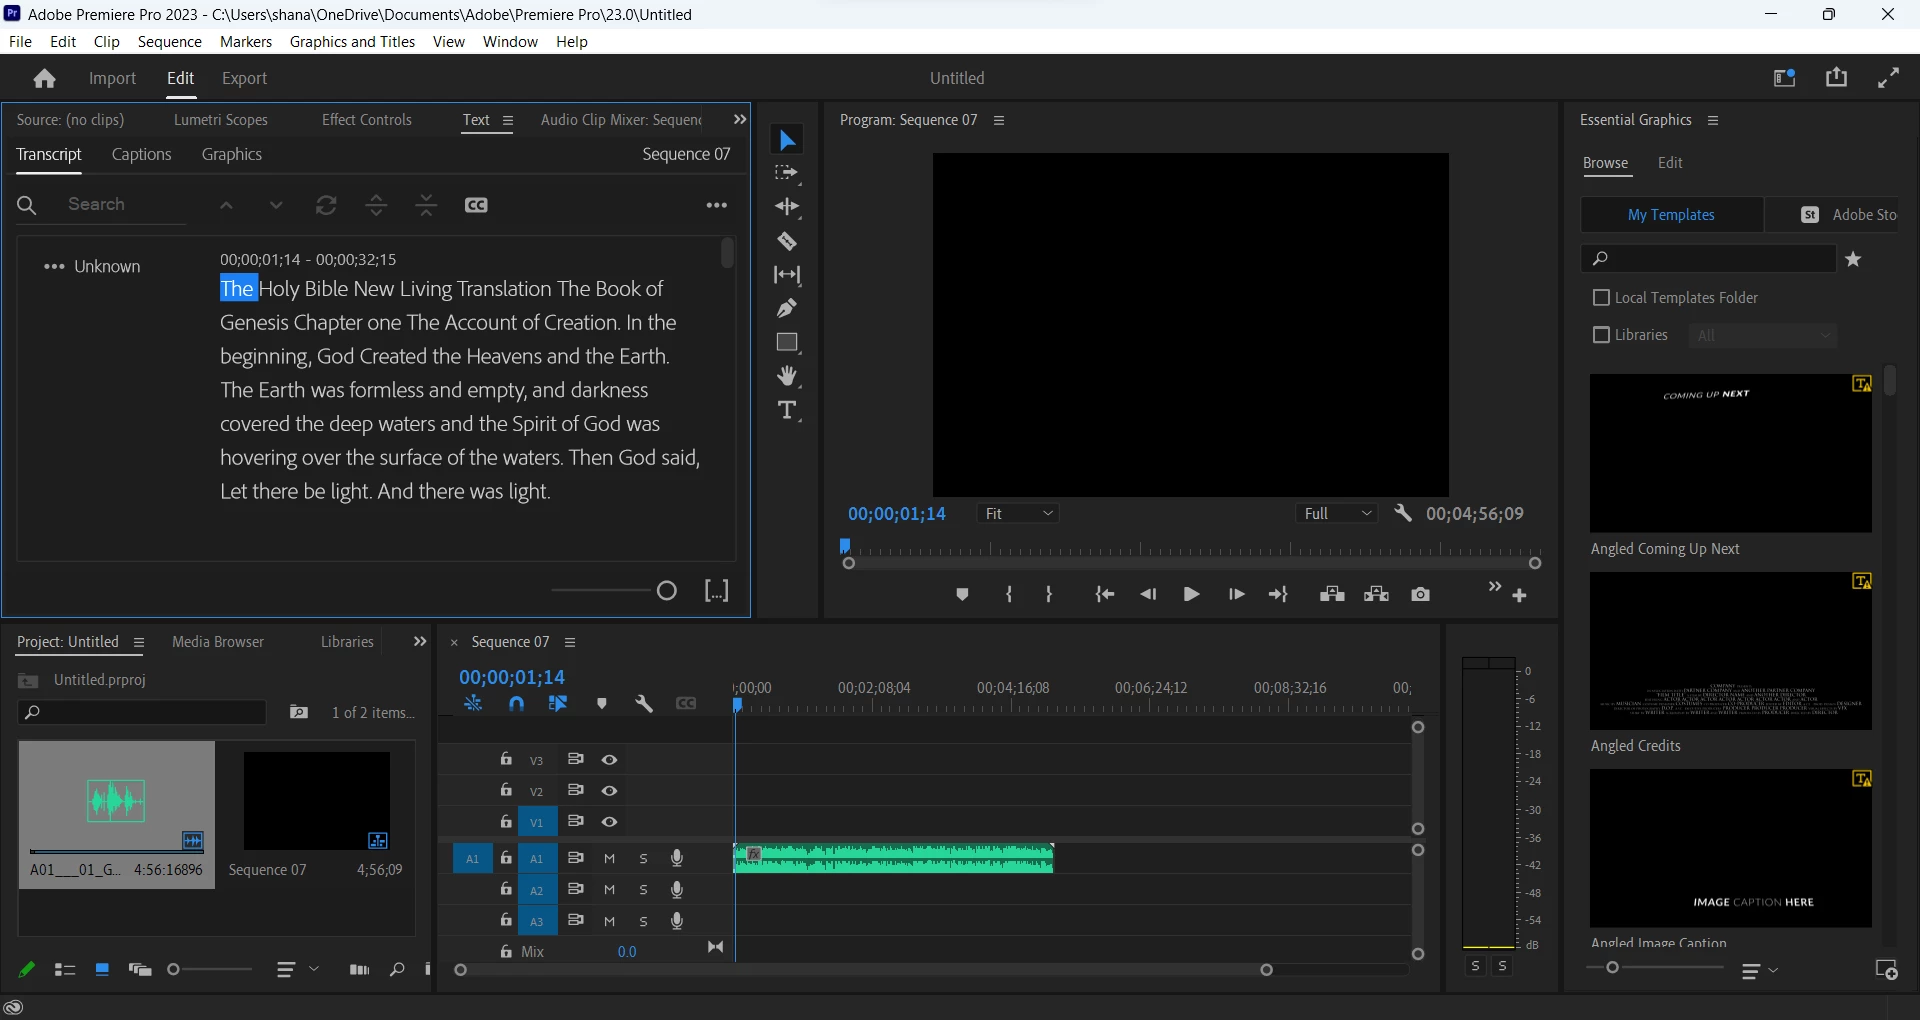1920x1020 pixels.
Task: Click the transcript zoom slider handle
Action: [x=667, y=591]
